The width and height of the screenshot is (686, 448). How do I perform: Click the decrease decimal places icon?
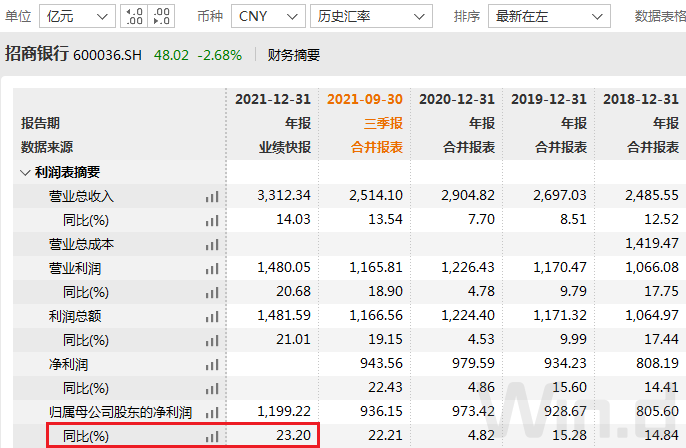point(160,16)
